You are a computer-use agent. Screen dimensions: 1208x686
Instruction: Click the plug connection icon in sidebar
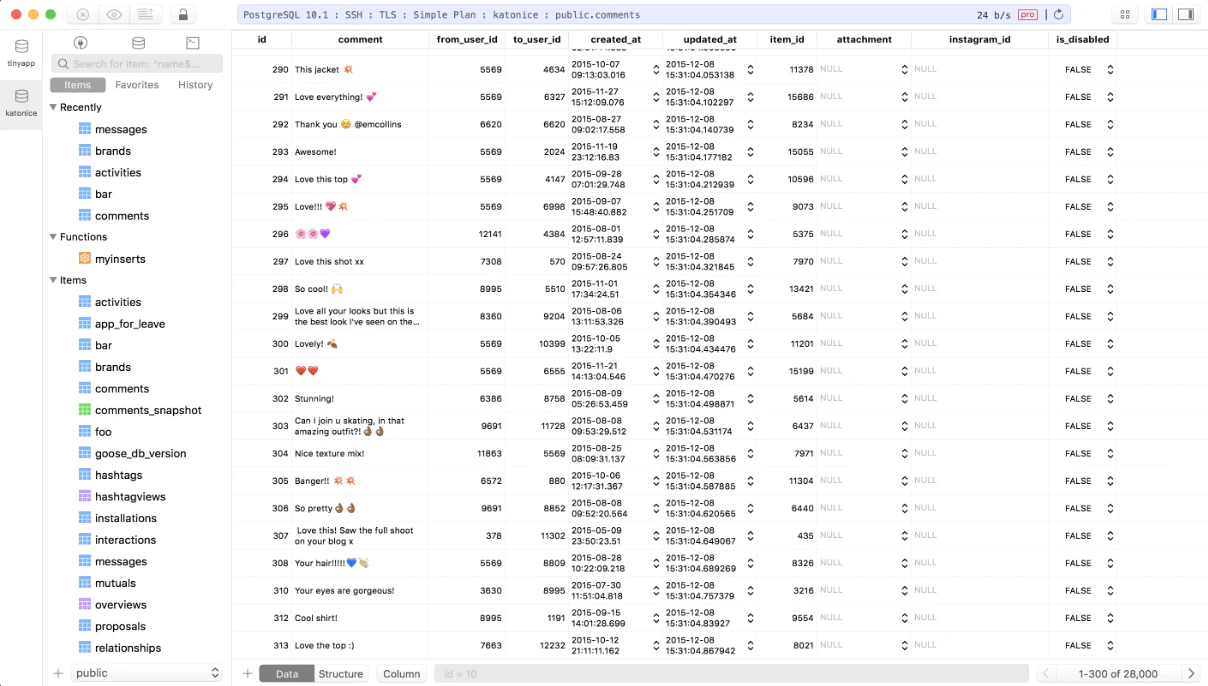coord(80,43)
